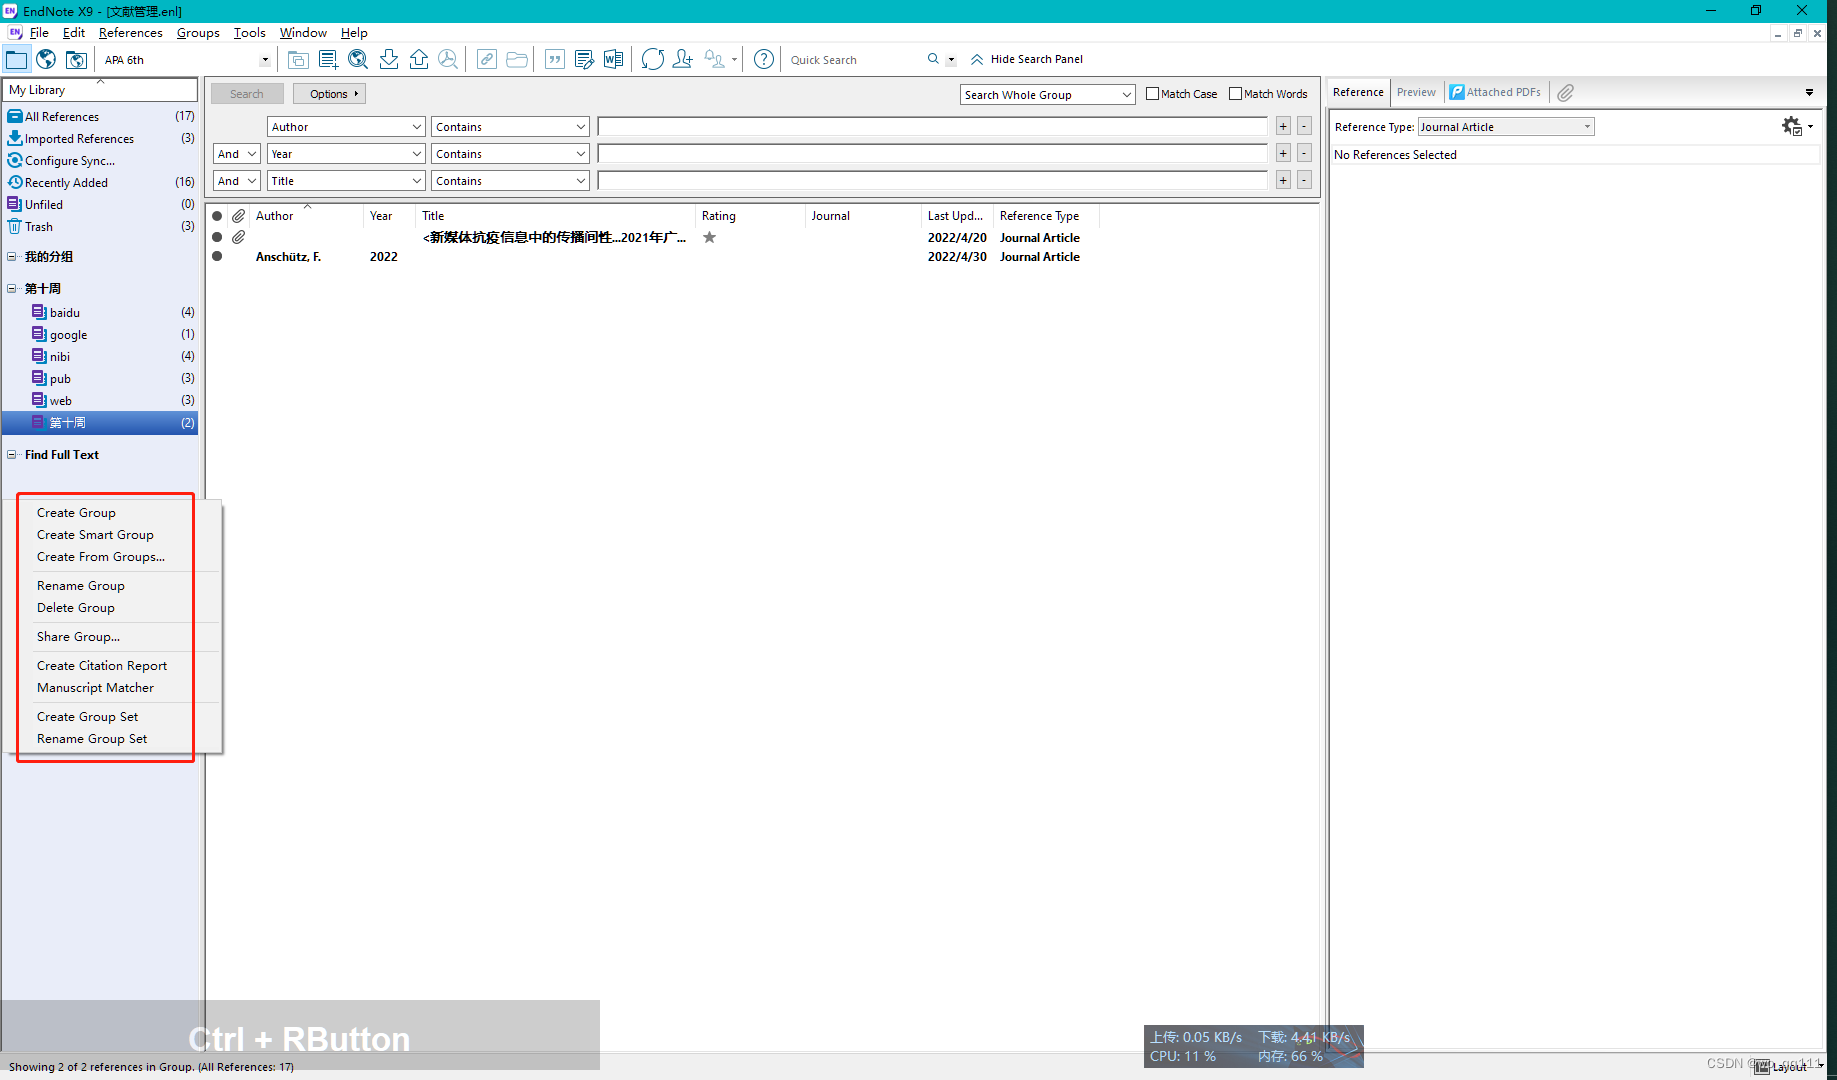Click minus button on Title search row

pos(1304,180)
